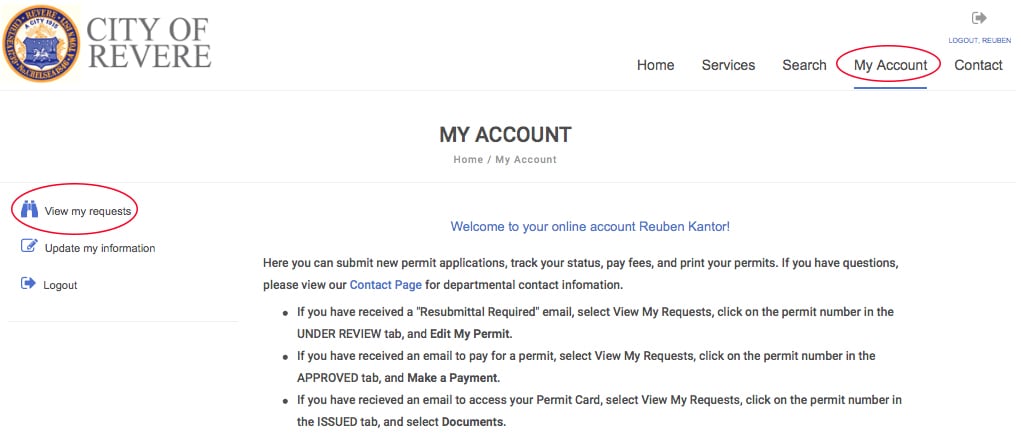Click the Logout text in the sidebar
1021x441 pixels.
point(61,285)
